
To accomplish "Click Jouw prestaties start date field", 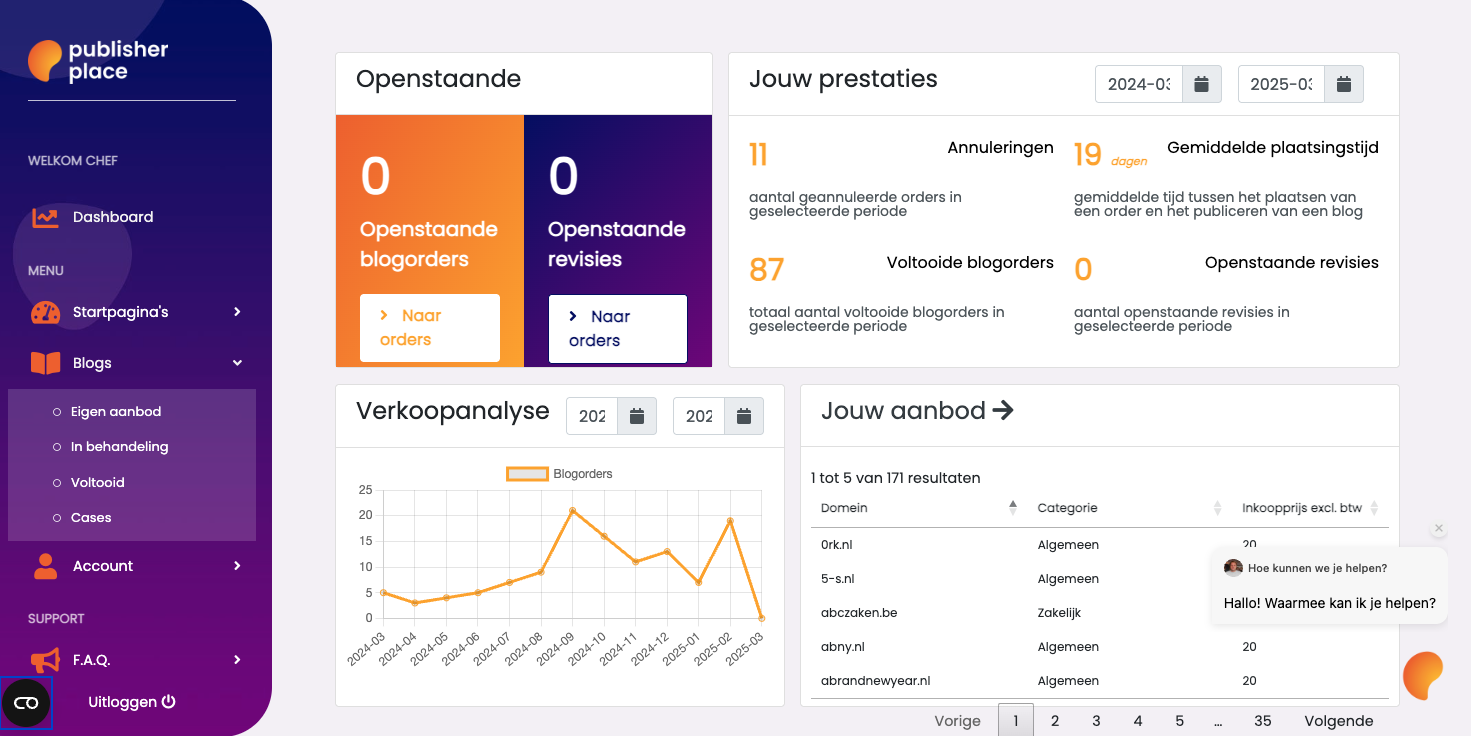I will 1139,84.
